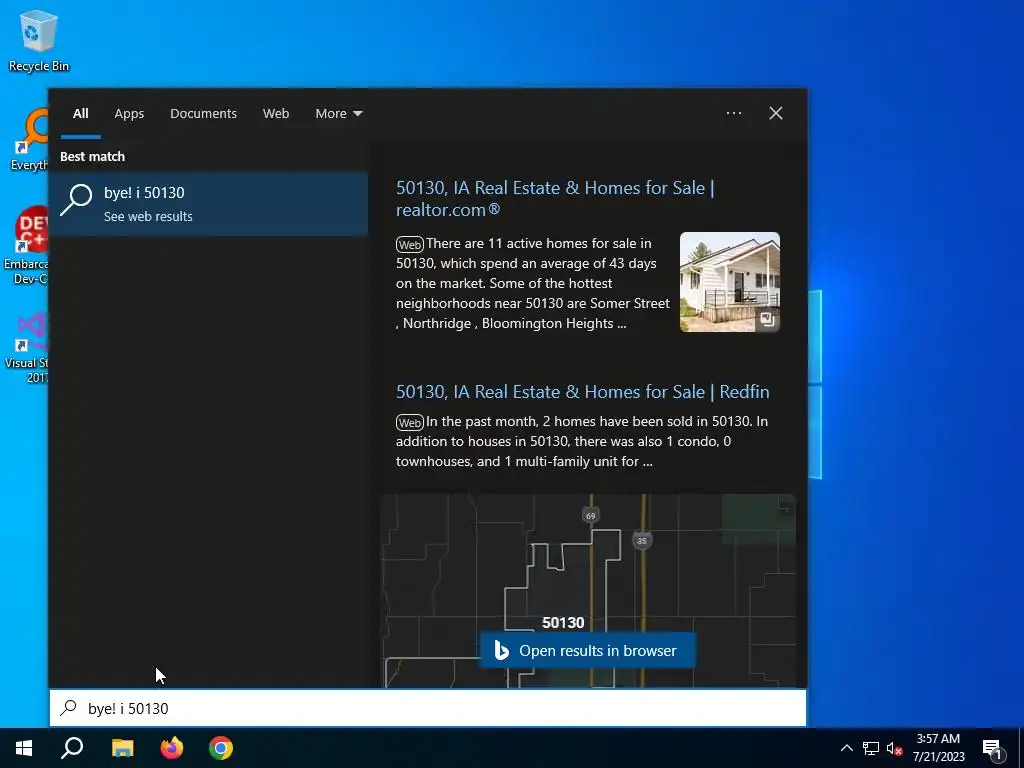Switch to the Documents tab
Image resolution: width=1024 pixels, height=768 pixels.
[203, 113]
